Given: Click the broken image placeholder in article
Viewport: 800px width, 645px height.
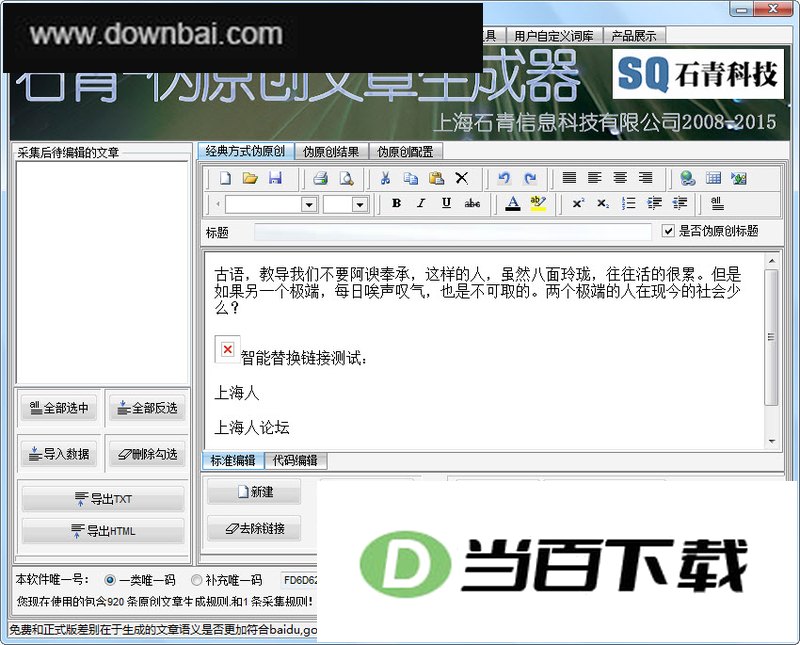Looking at the screenshot, I should pos(227,350).
